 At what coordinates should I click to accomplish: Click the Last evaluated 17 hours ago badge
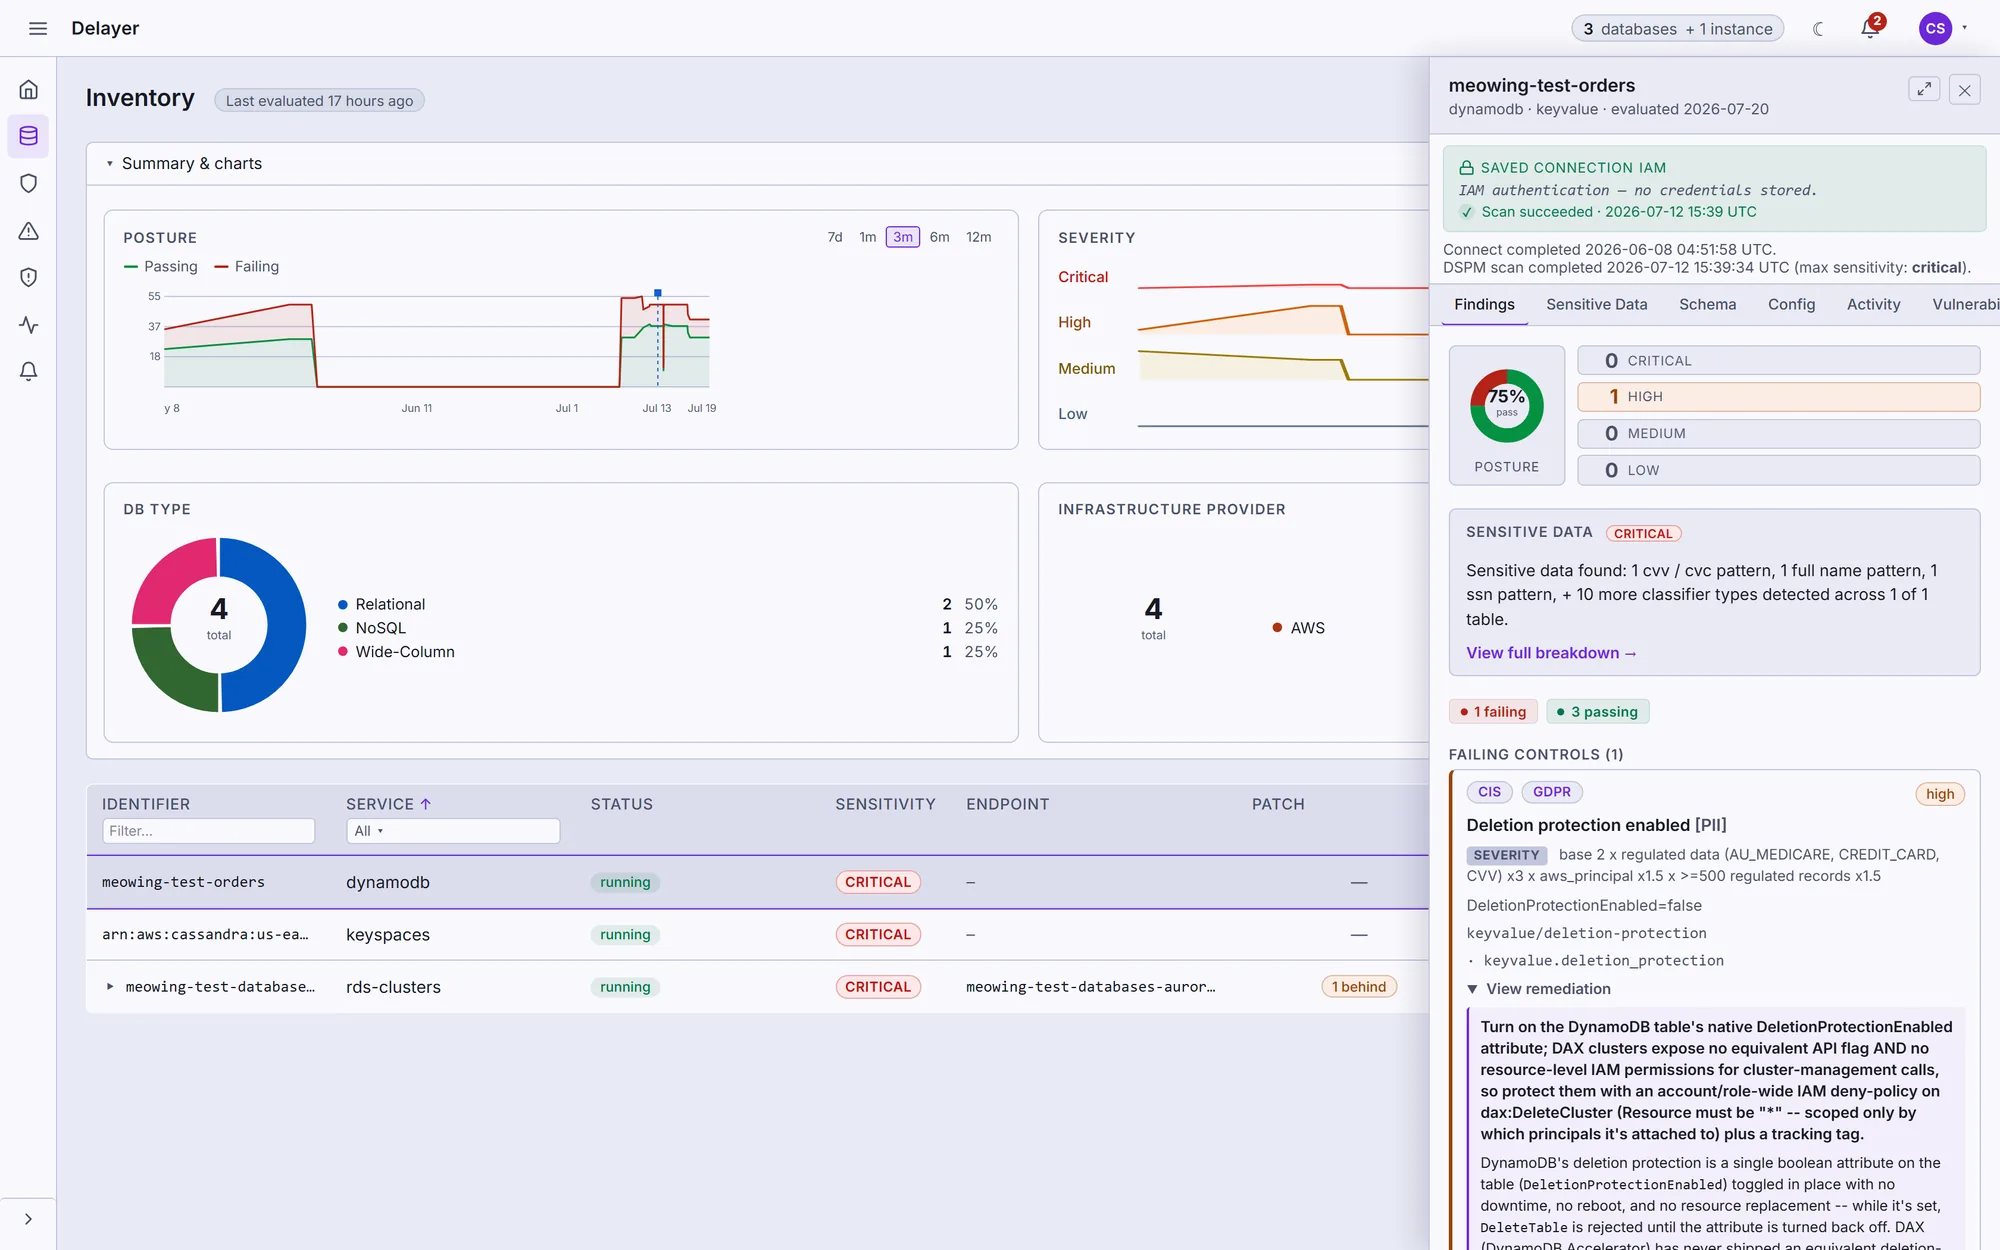pyautogui.click(x=319, y=101)
